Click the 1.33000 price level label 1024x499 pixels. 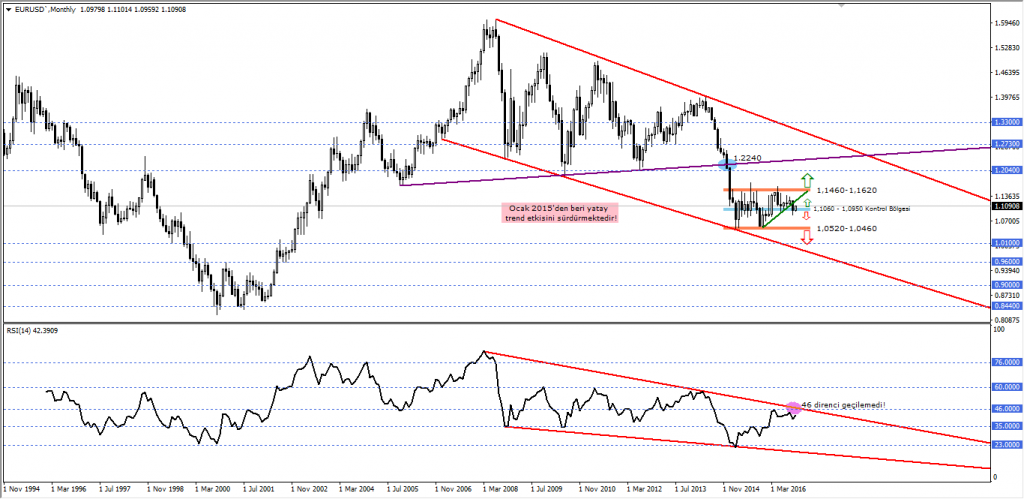tap(1006, 122)
